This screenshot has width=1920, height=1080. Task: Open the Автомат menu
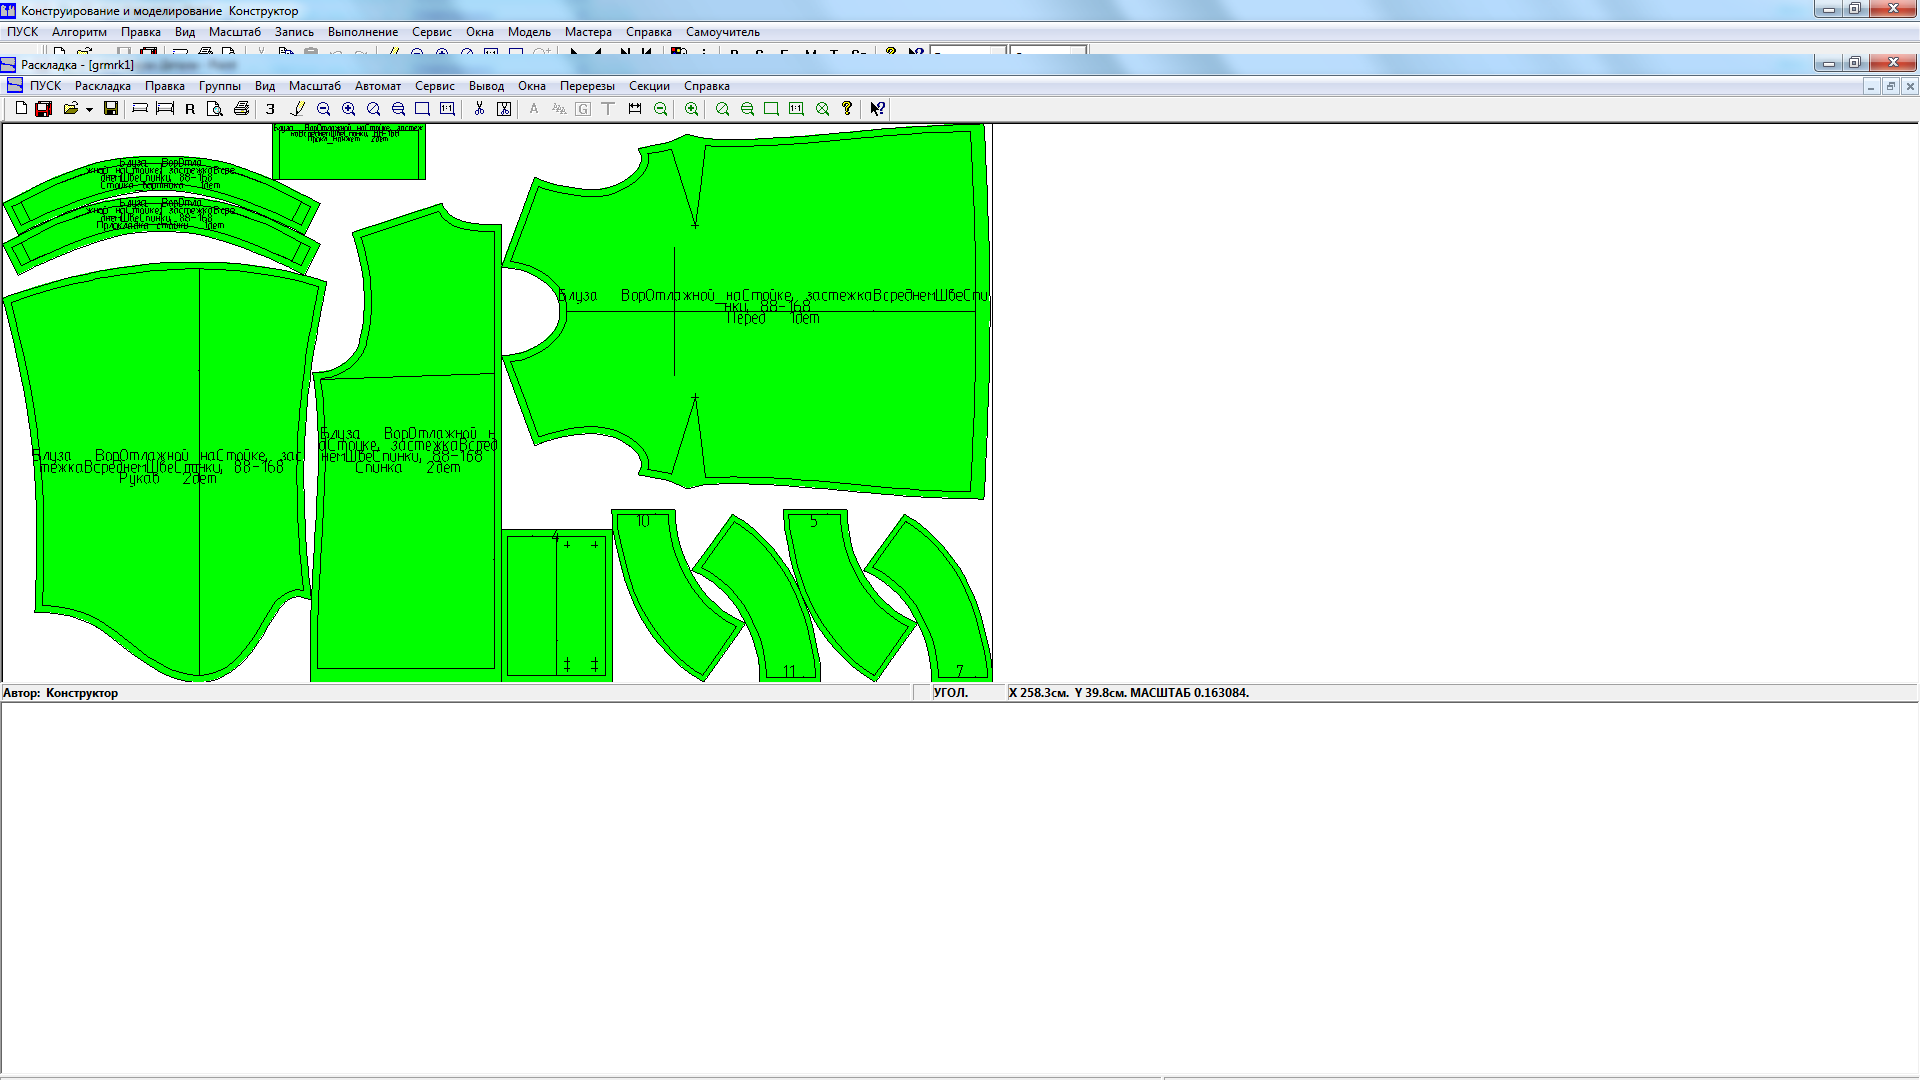pos(378,86)
